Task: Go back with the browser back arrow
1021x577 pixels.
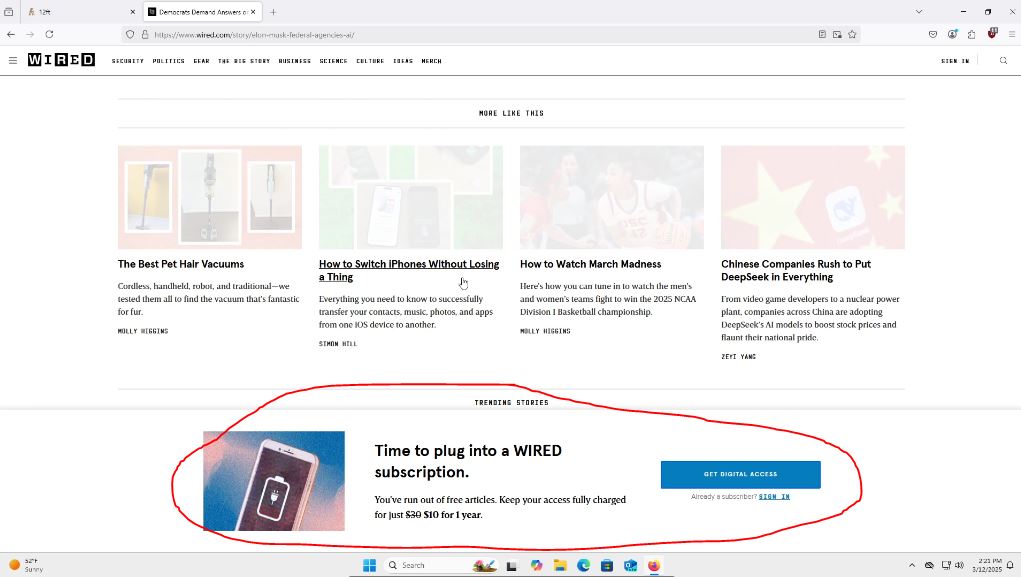Action: (x=11, y=35)
